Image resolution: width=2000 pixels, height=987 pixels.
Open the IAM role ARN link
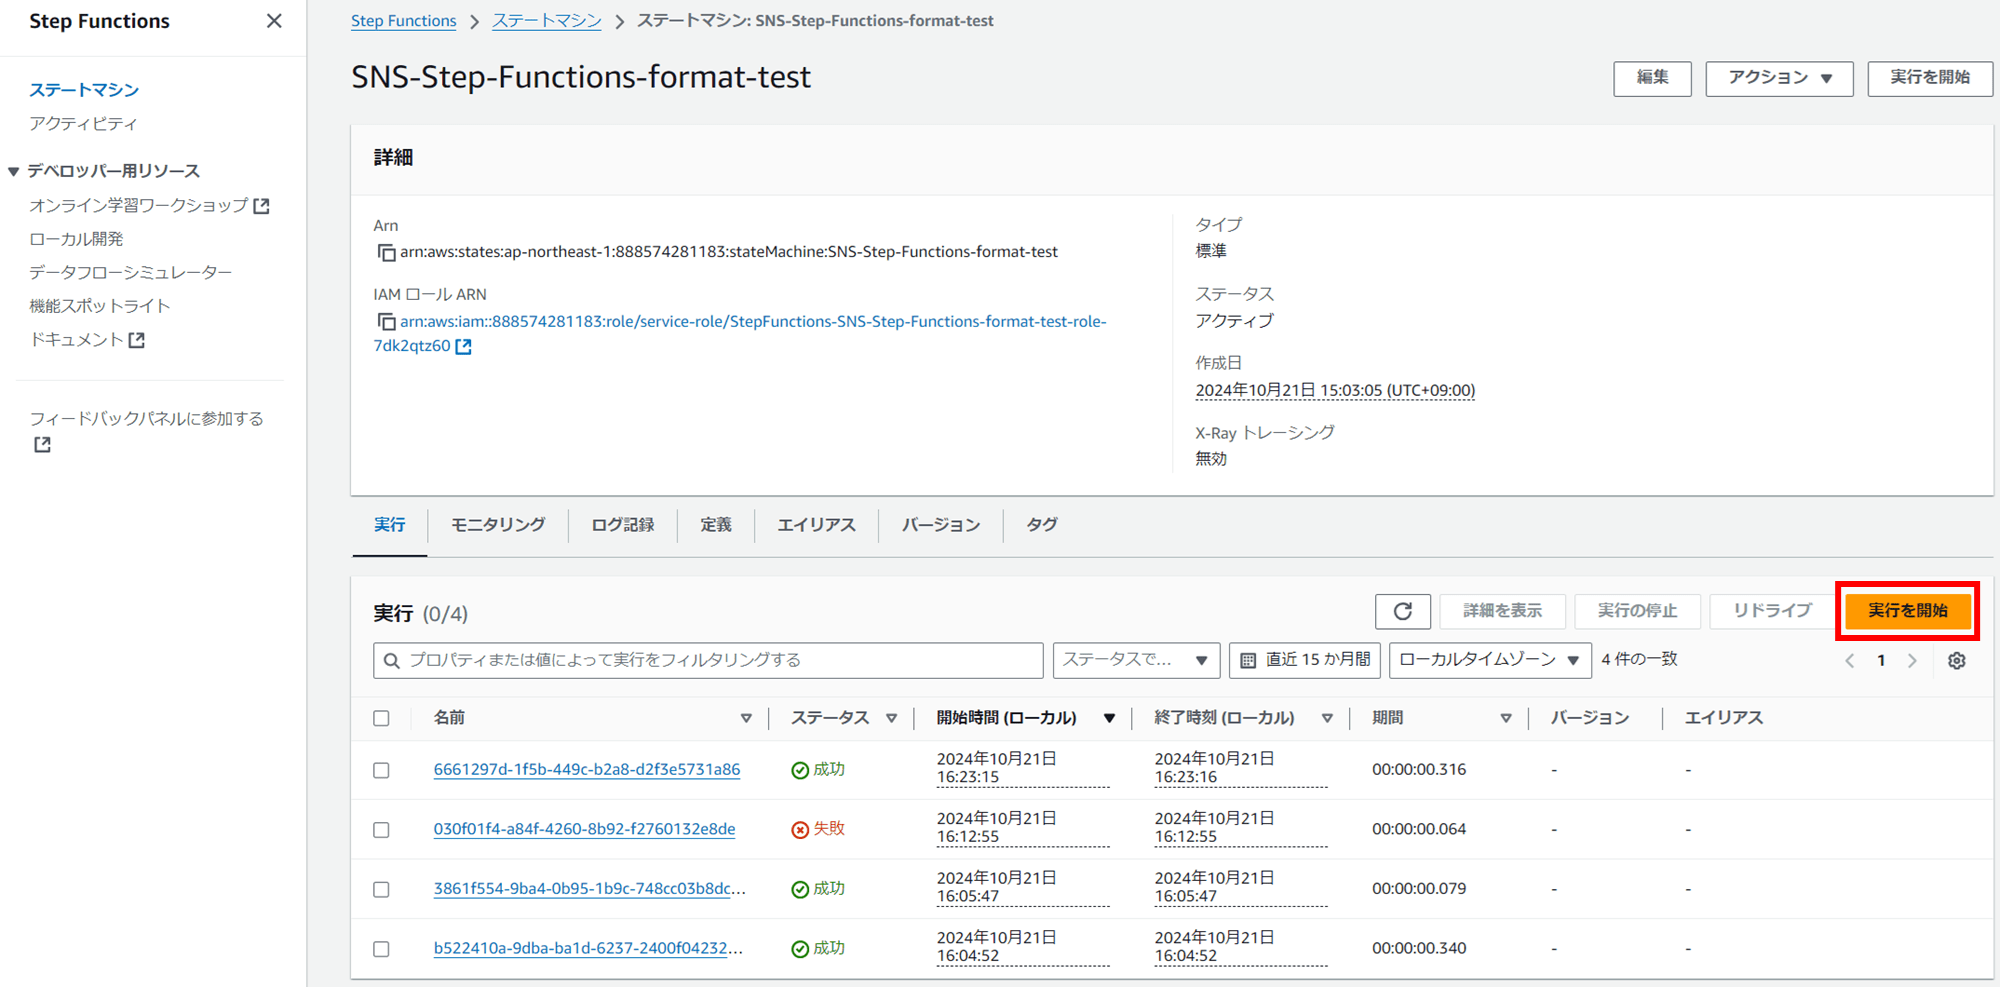click(740, 333)
